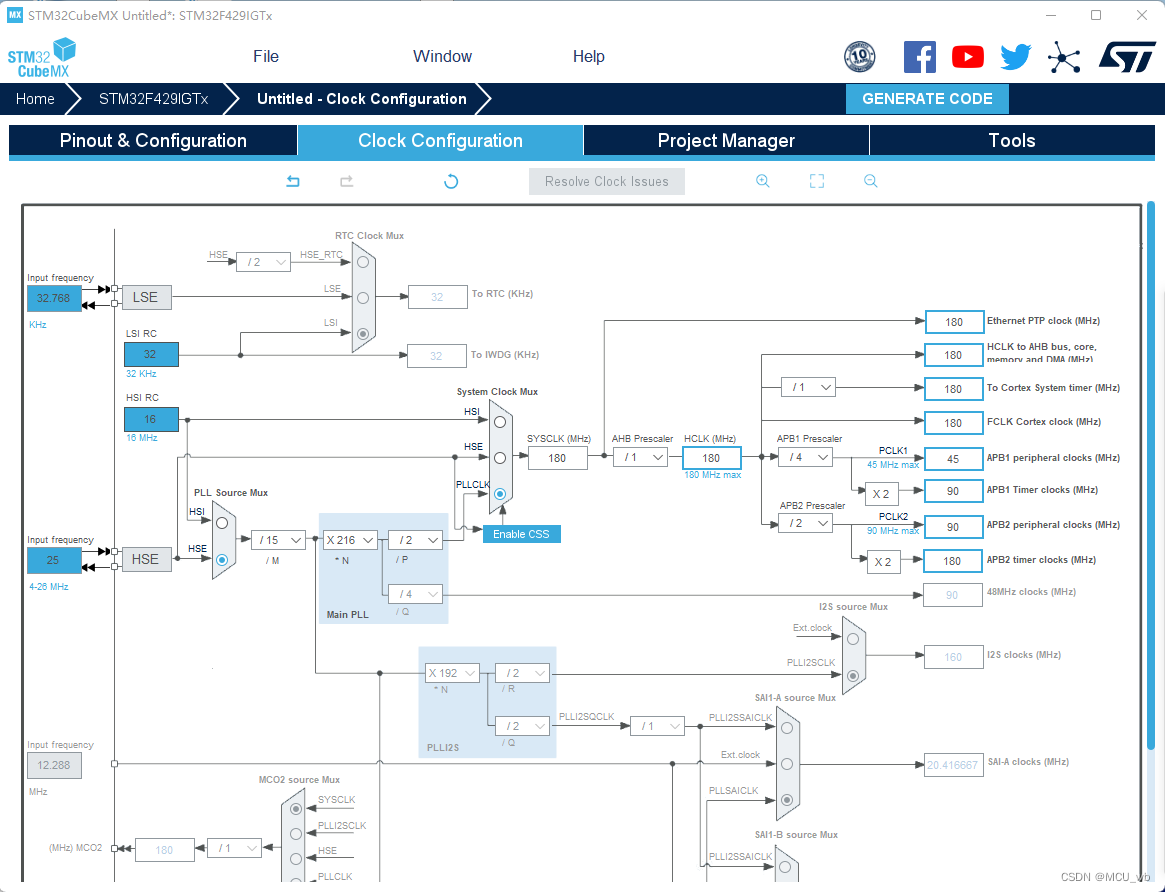Open the Twitter bird icon
Viewport: 1165px width, 892px height.
[1015, 57]
